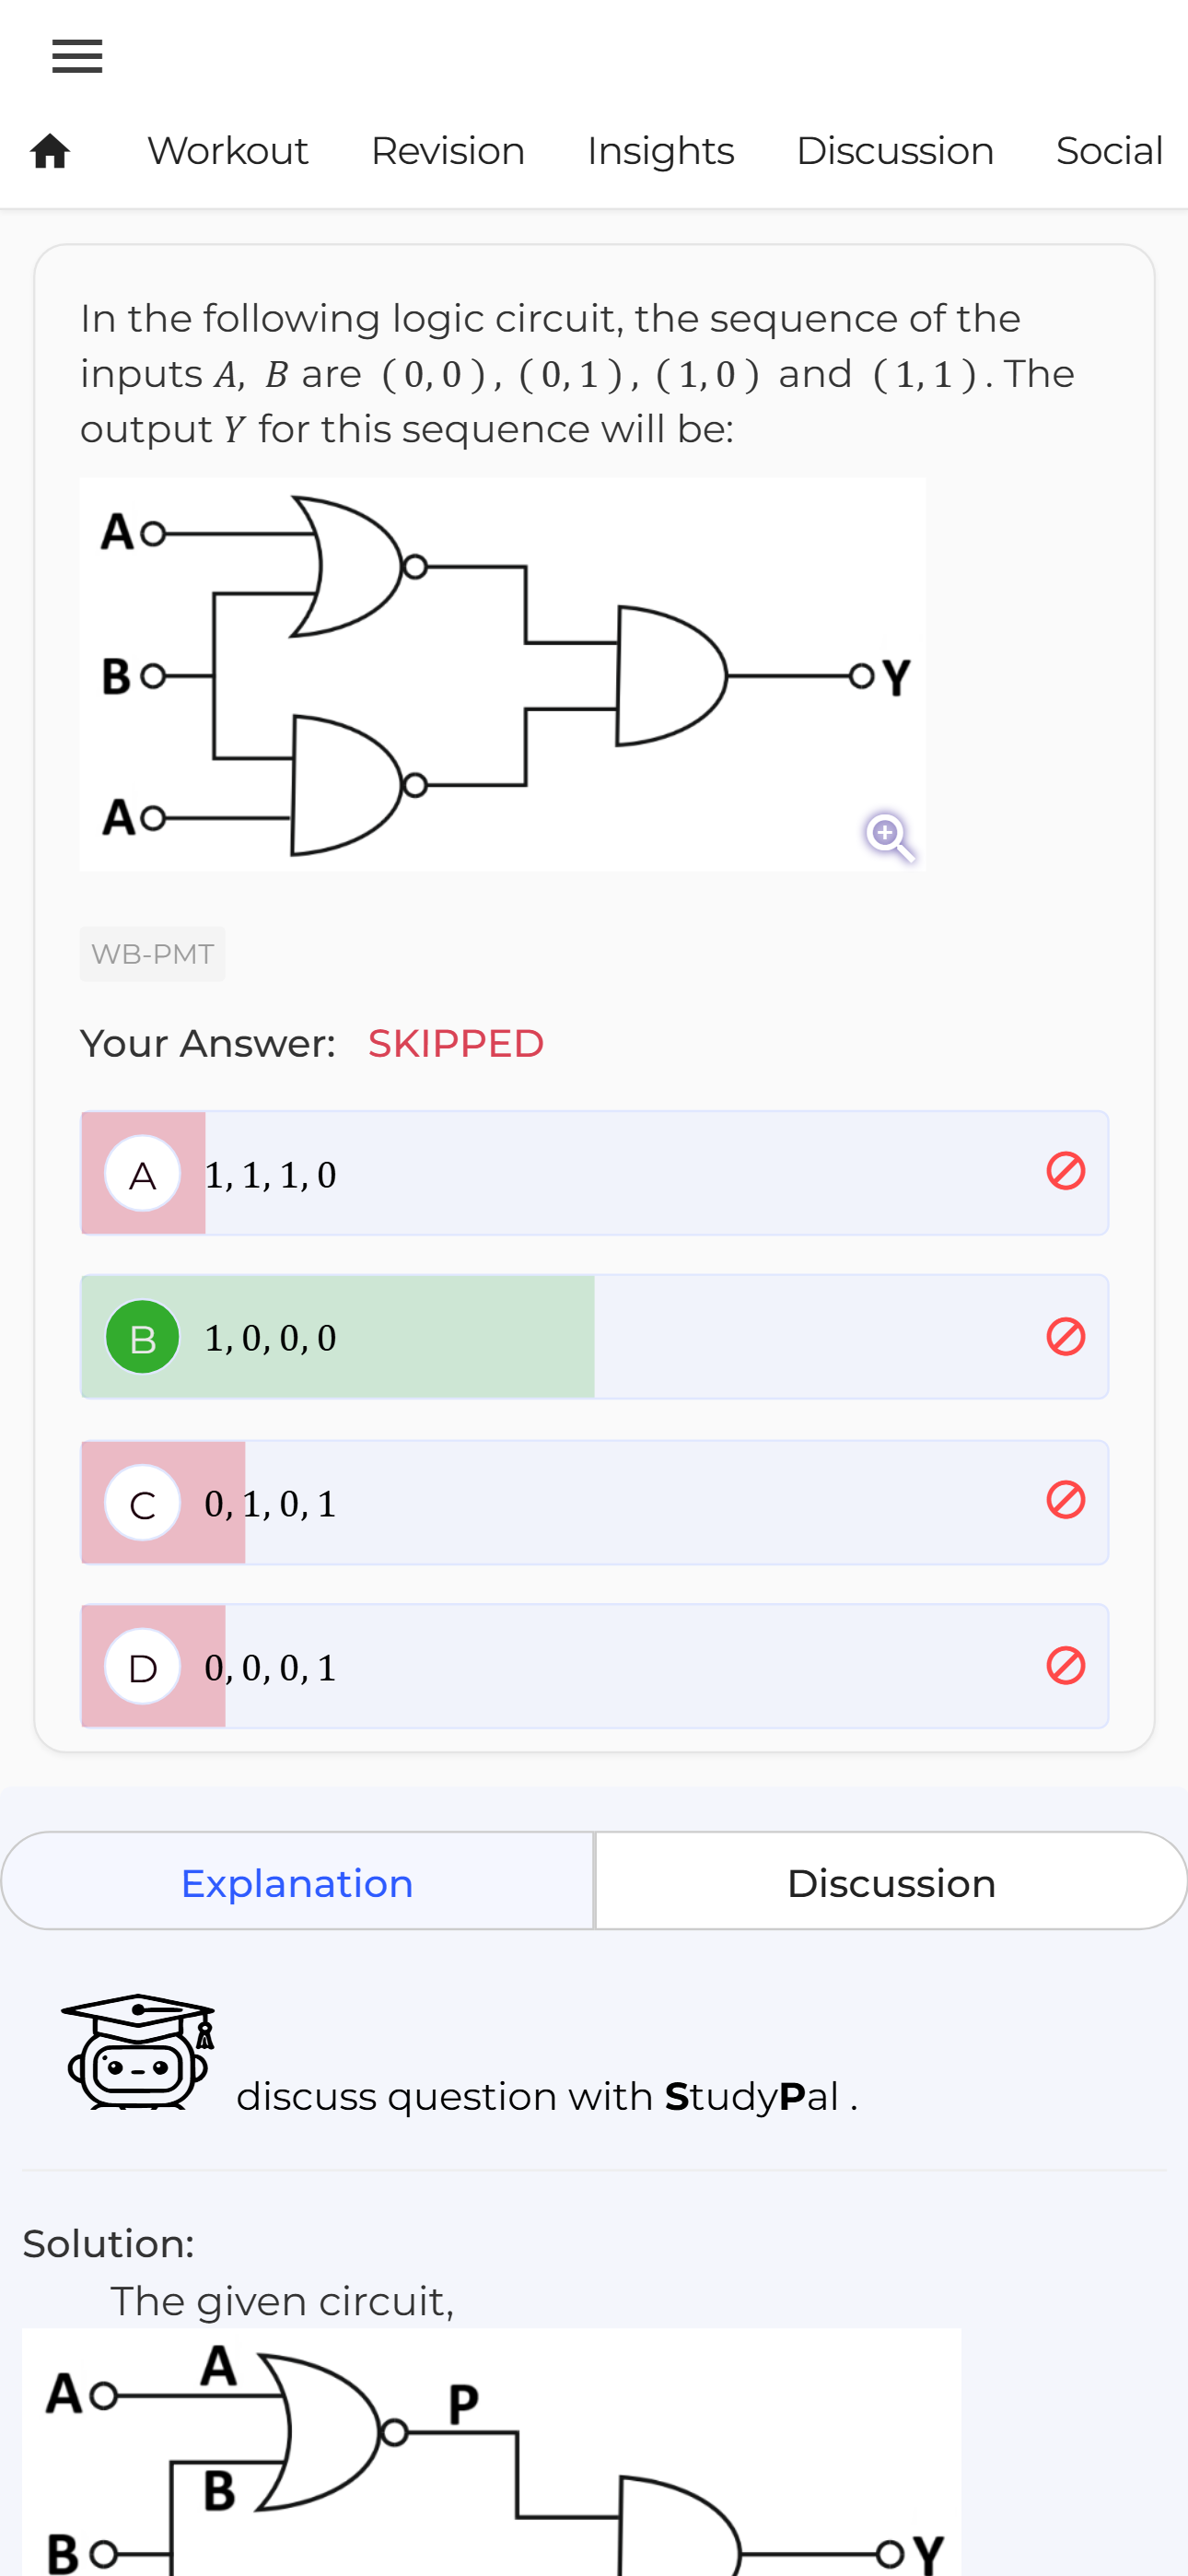This screenshot has width=1188, height=2576.
Task: Open the Insights menu item
Action: tap(660, 151)
